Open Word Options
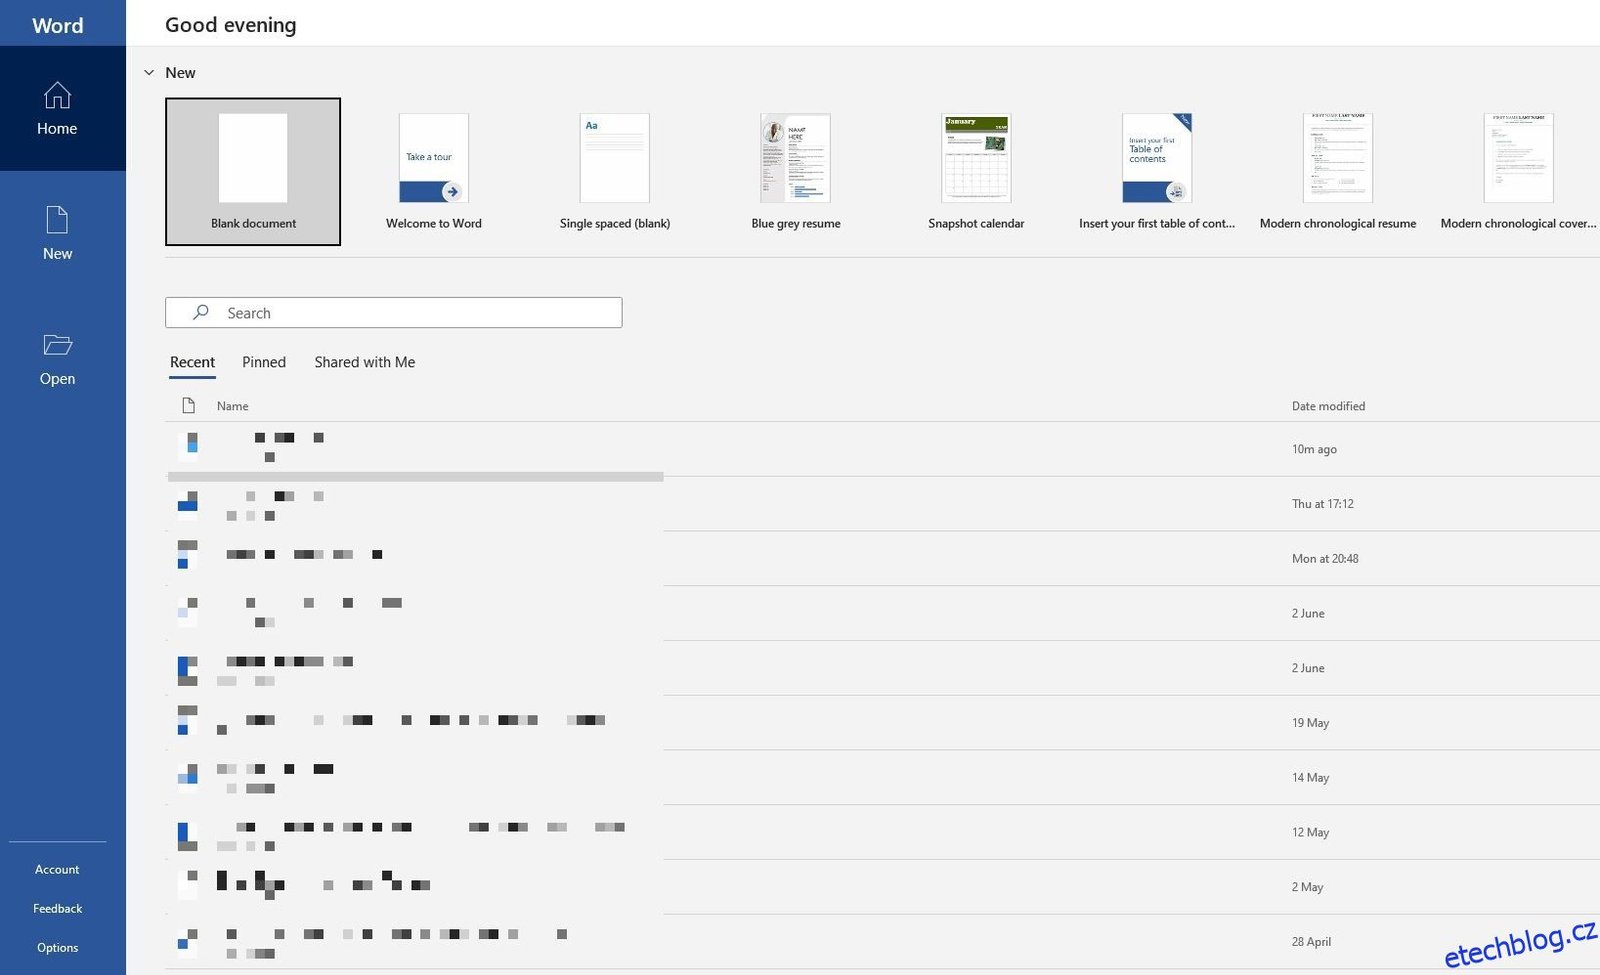 click(x=57, y=947)
